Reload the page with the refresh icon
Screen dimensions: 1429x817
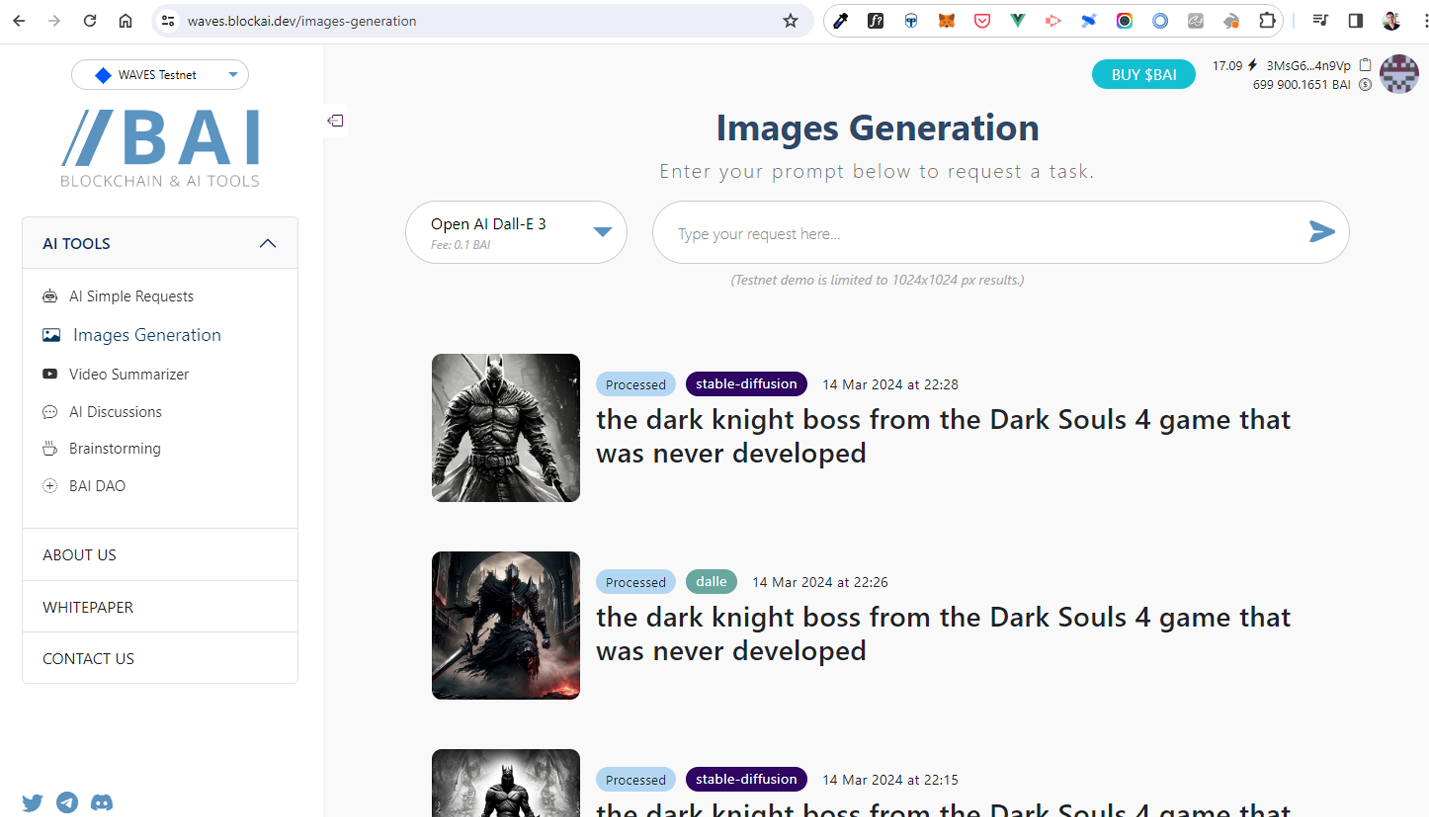click(x=90, y=21)
